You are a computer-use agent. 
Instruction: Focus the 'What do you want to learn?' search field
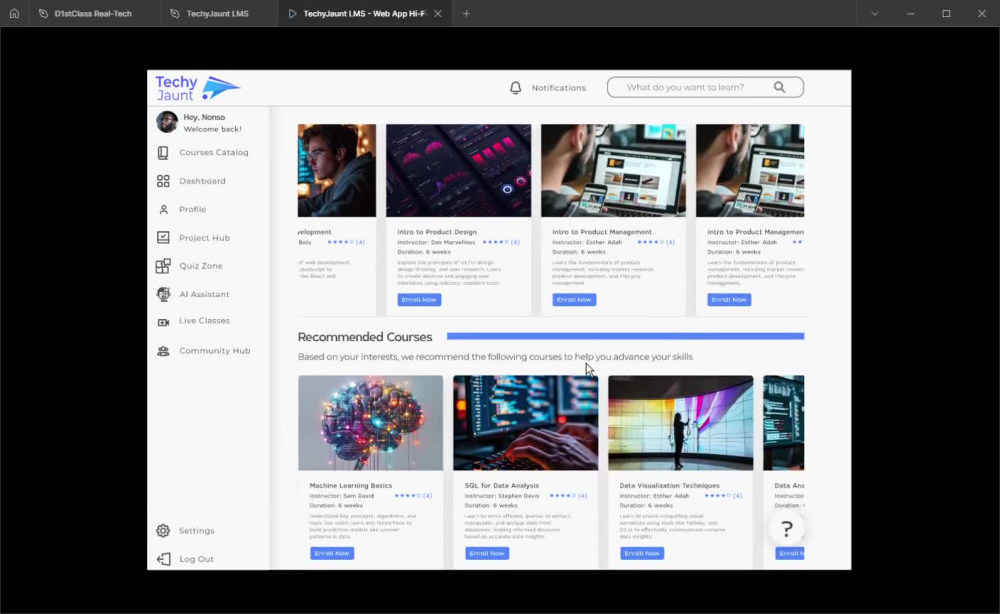(705, 87)
